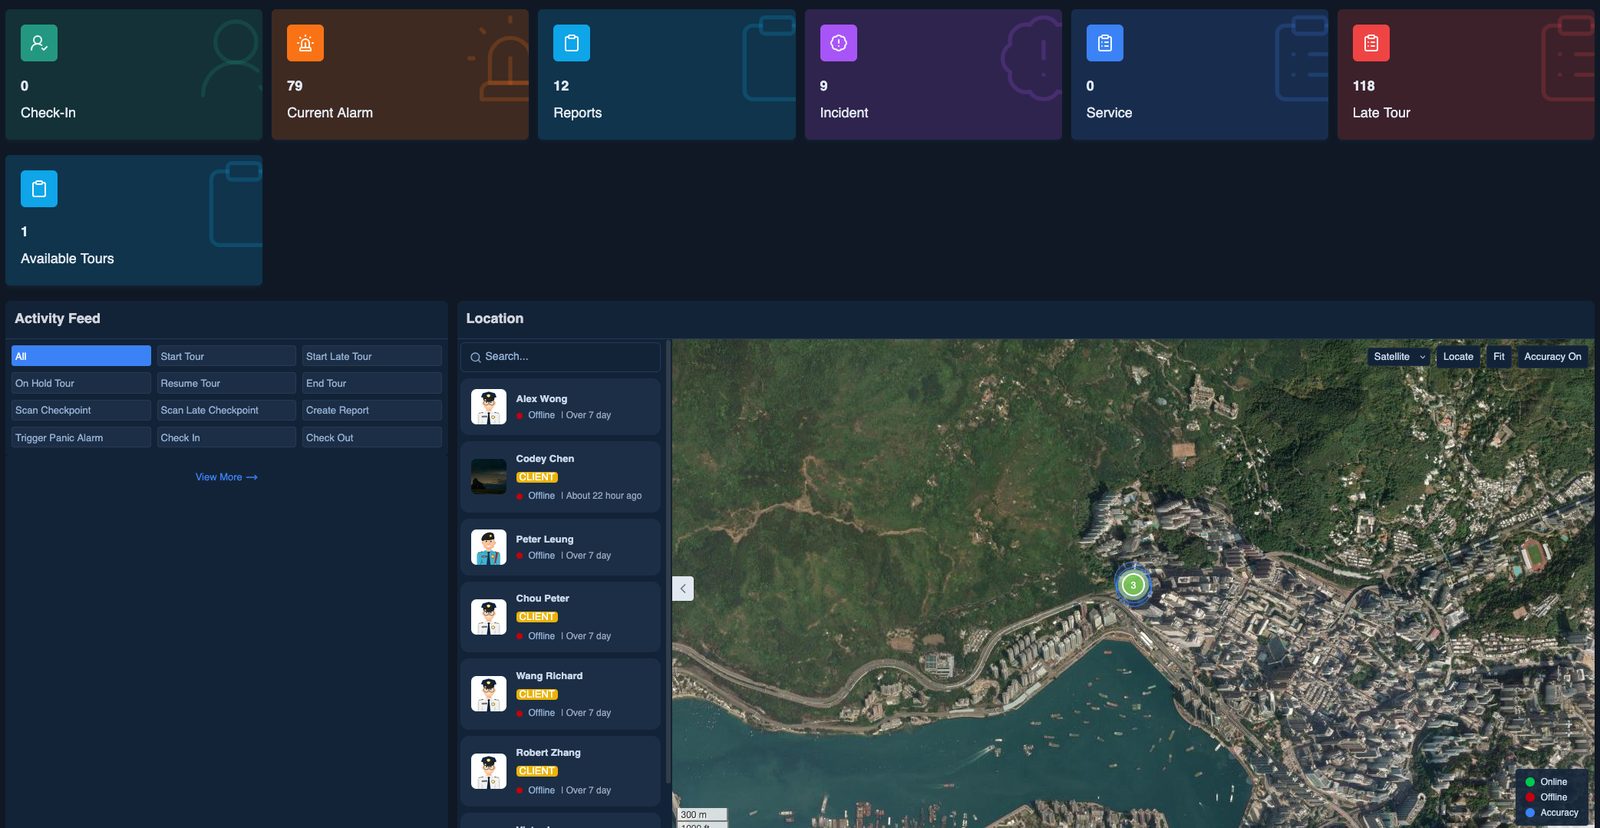This screenshot has width=1600, height=828.
Task: Click the Fit map button
Action: pyautogui.click(x=1499, y=357)
